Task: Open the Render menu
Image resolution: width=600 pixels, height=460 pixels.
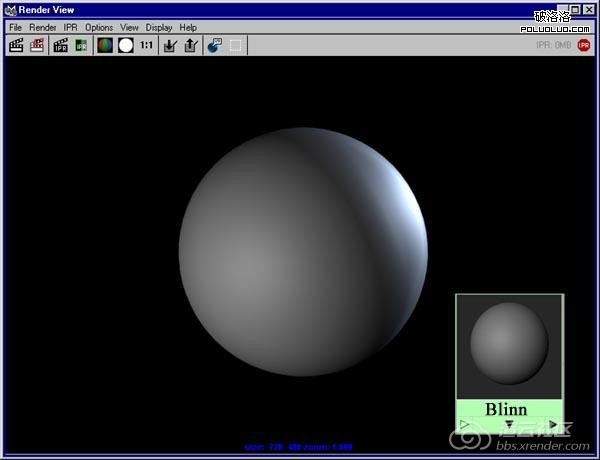Action: tap(43, 28)
